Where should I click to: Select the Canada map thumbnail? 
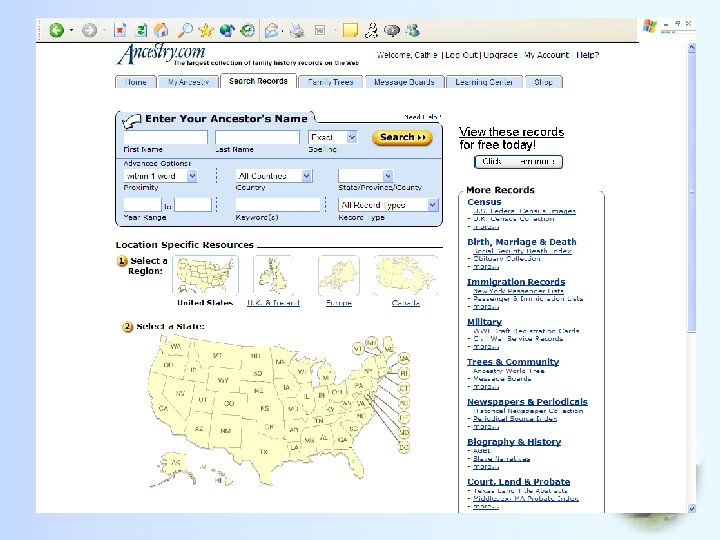tap(405, 276)
